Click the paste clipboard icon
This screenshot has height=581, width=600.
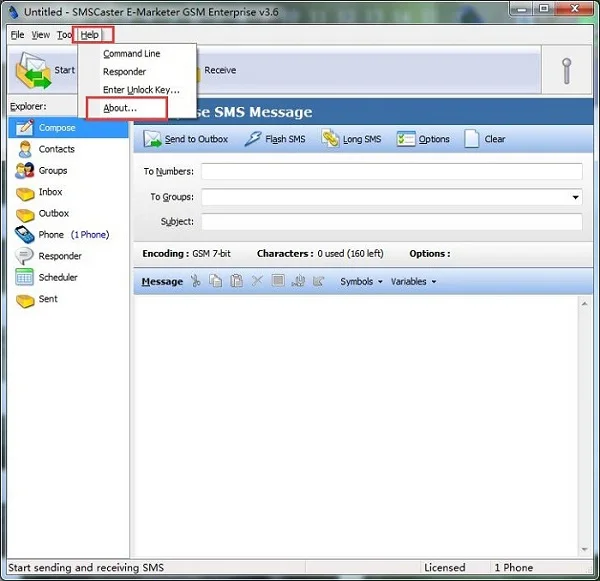(x=236, y=282)
